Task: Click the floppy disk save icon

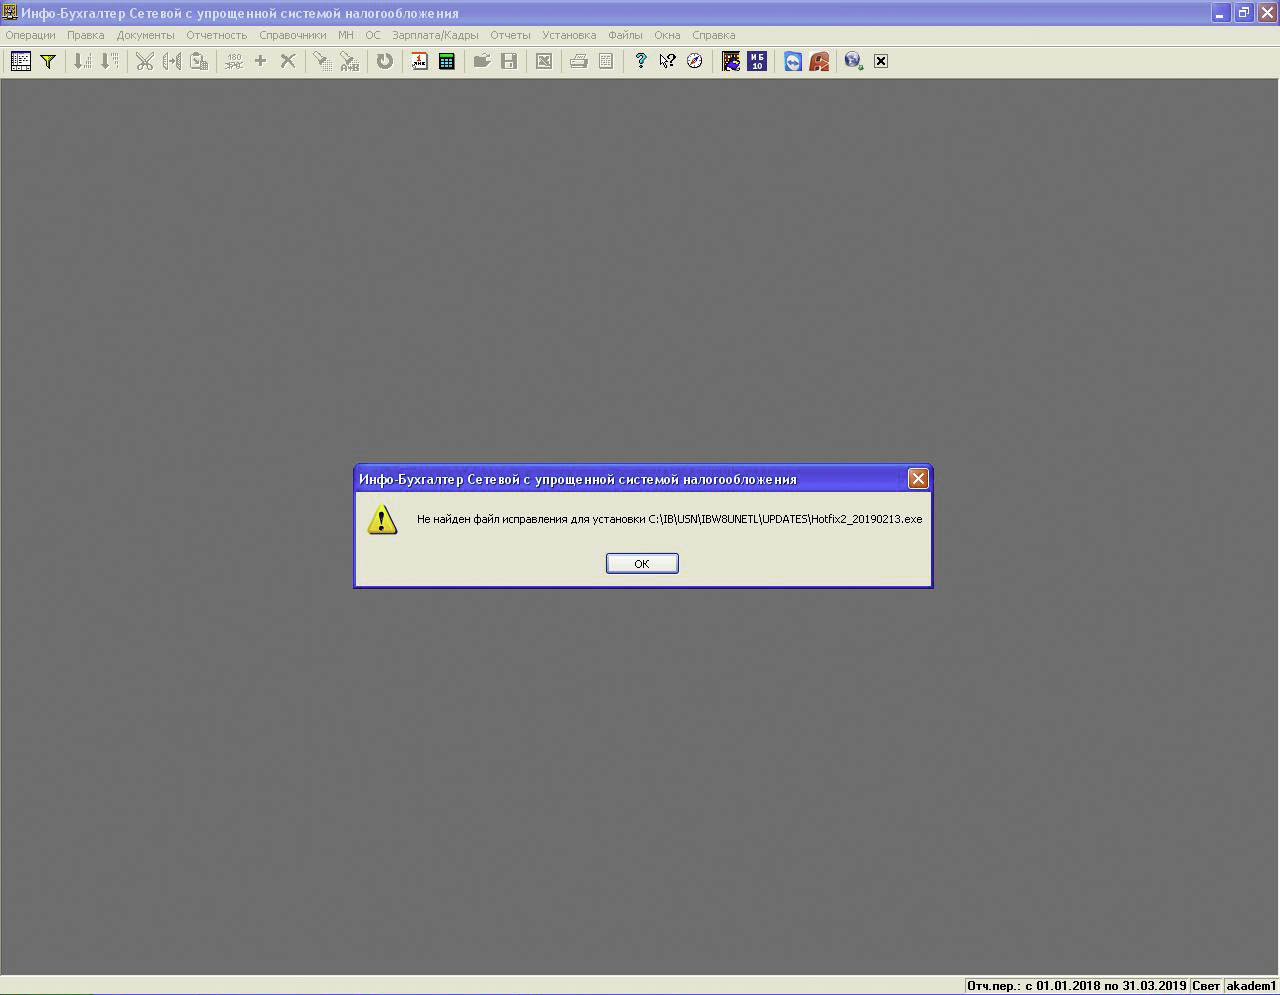Action: click(x=509, y=61)
